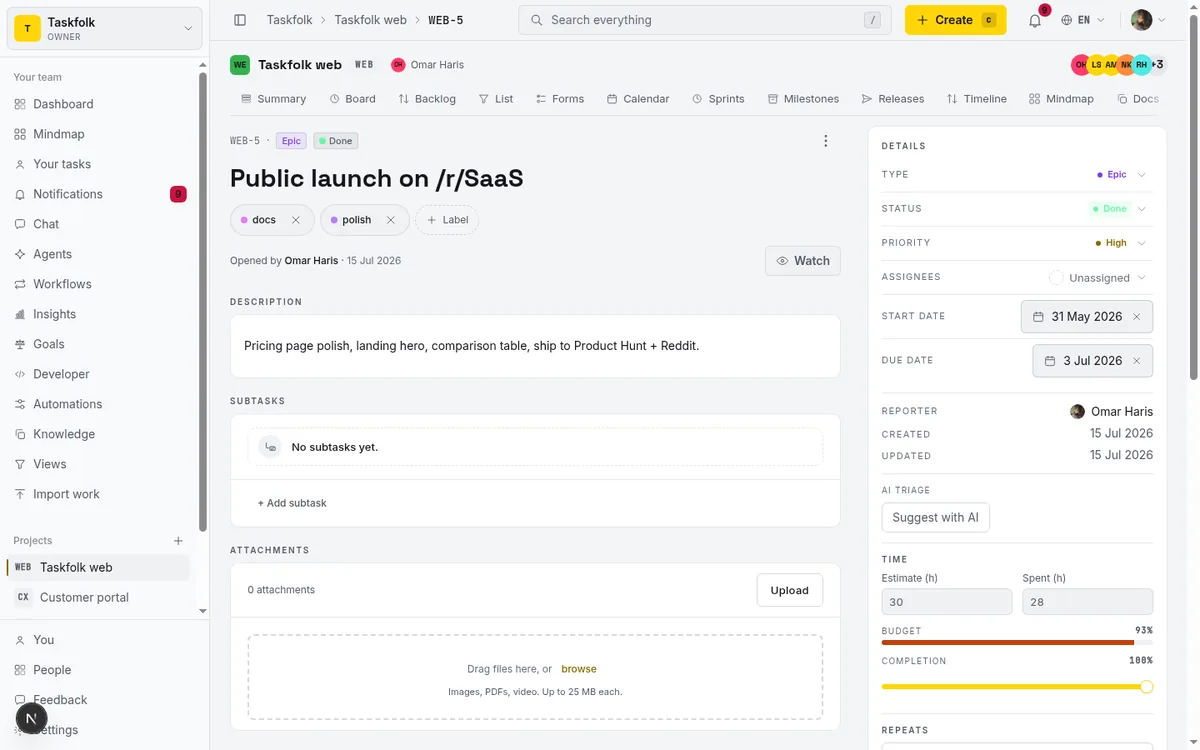Screen dimensions: 1200x750
Task: Open the notifications bell icon
Action: coord(1035,20)
